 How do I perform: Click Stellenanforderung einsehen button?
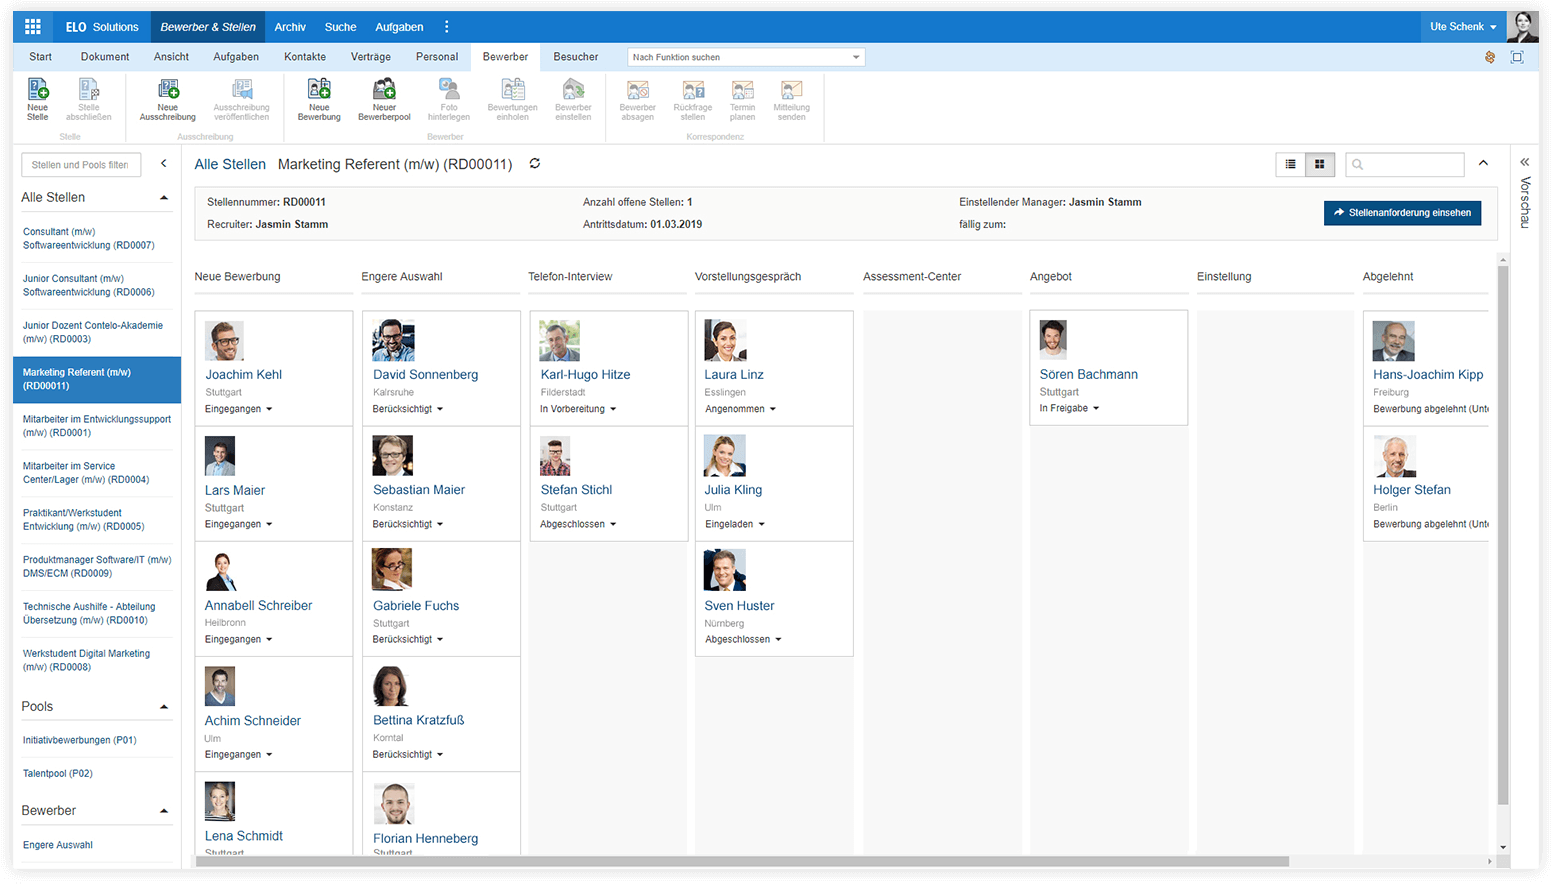point(1403,213)
